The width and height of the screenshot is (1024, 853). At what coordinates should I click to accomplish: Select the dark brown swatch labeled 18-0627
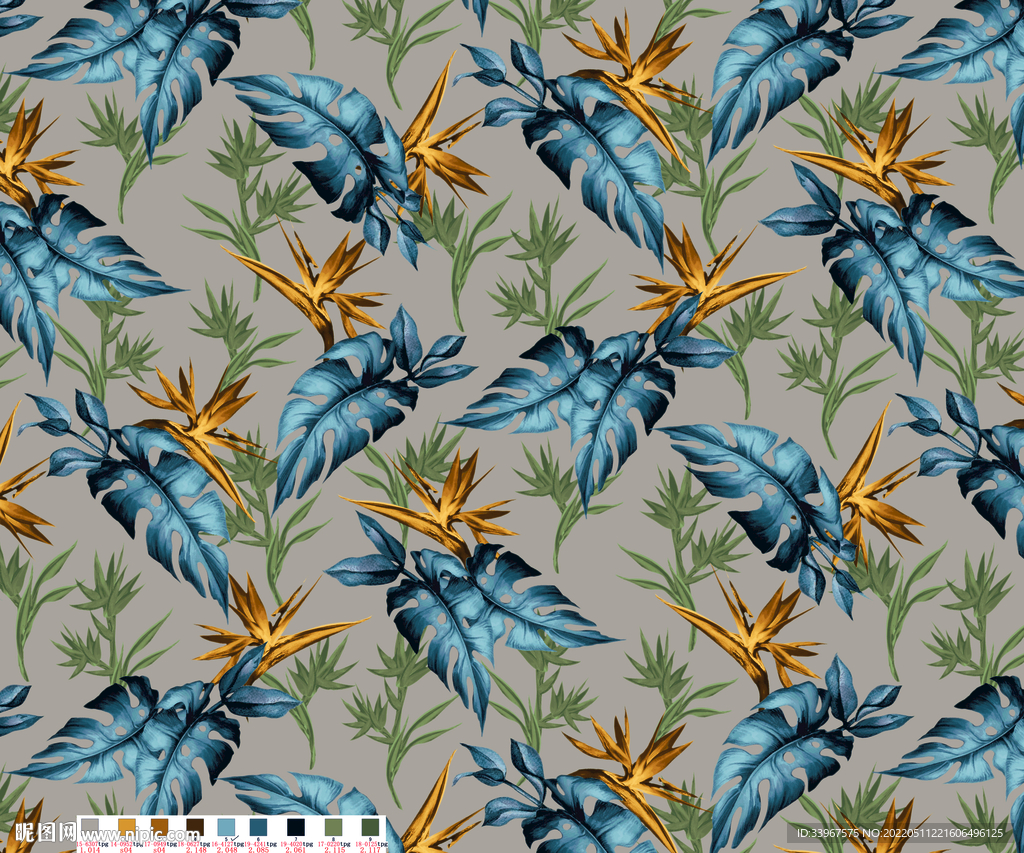[x=195, y=827]
